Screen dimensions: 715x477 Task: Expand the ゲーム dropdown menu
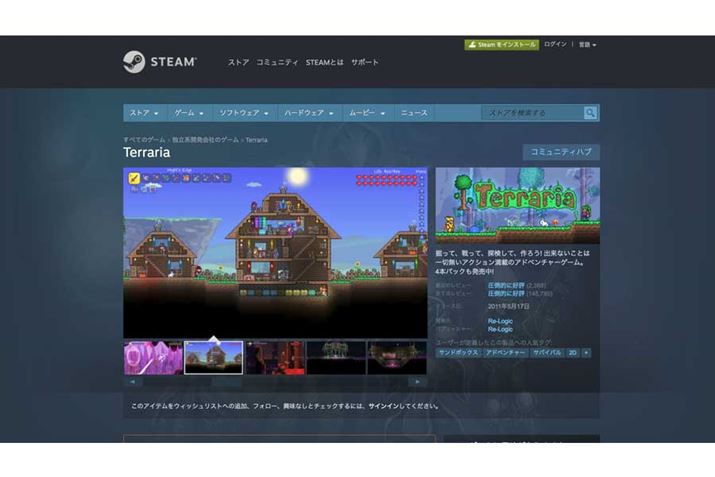pos(189,113)
